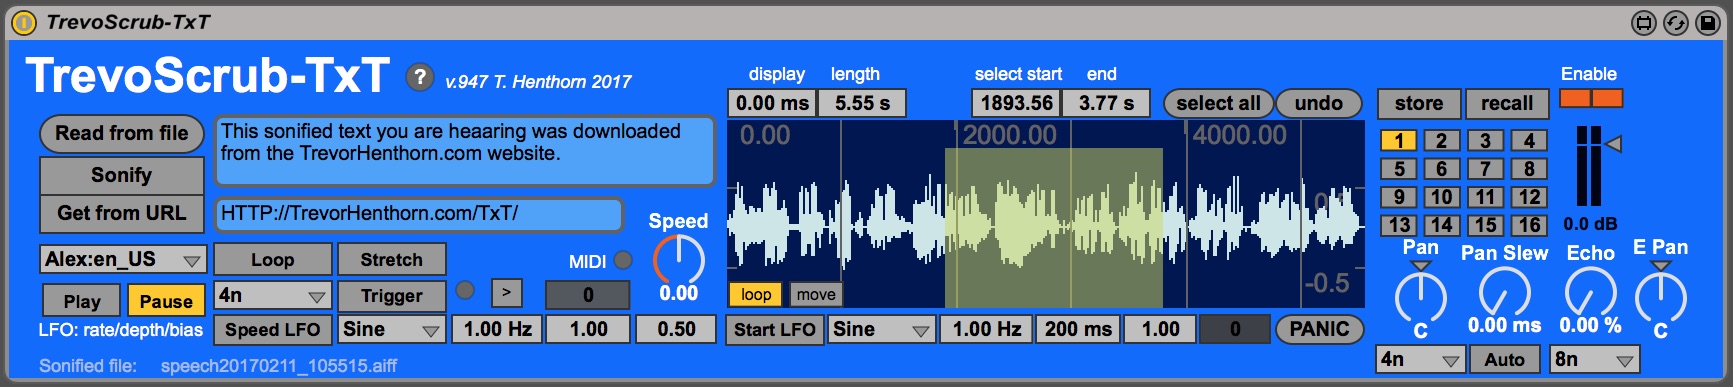The image size is (1733, 387).
Task: Toggle the loop mode button under waveform
Action: [x=756, y=294]
